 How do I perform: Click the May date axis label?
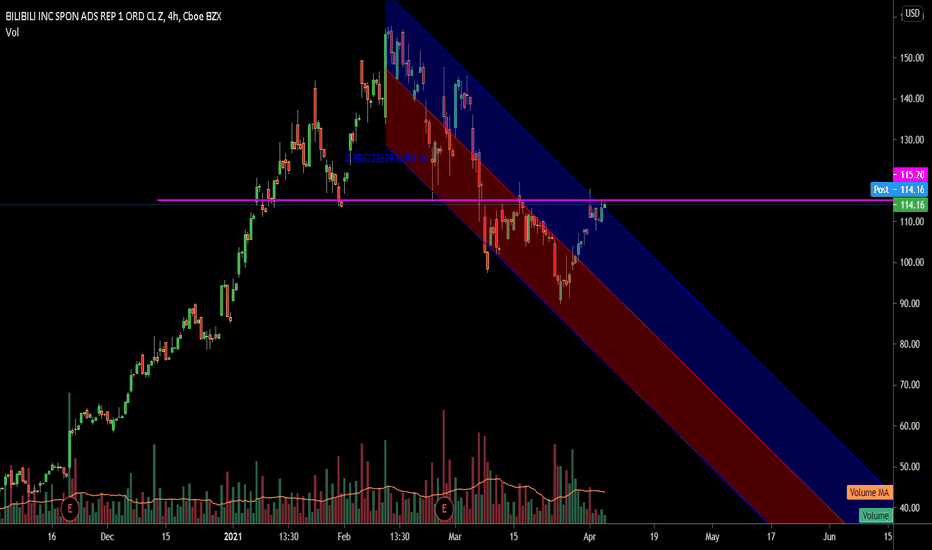coord(712,537)
